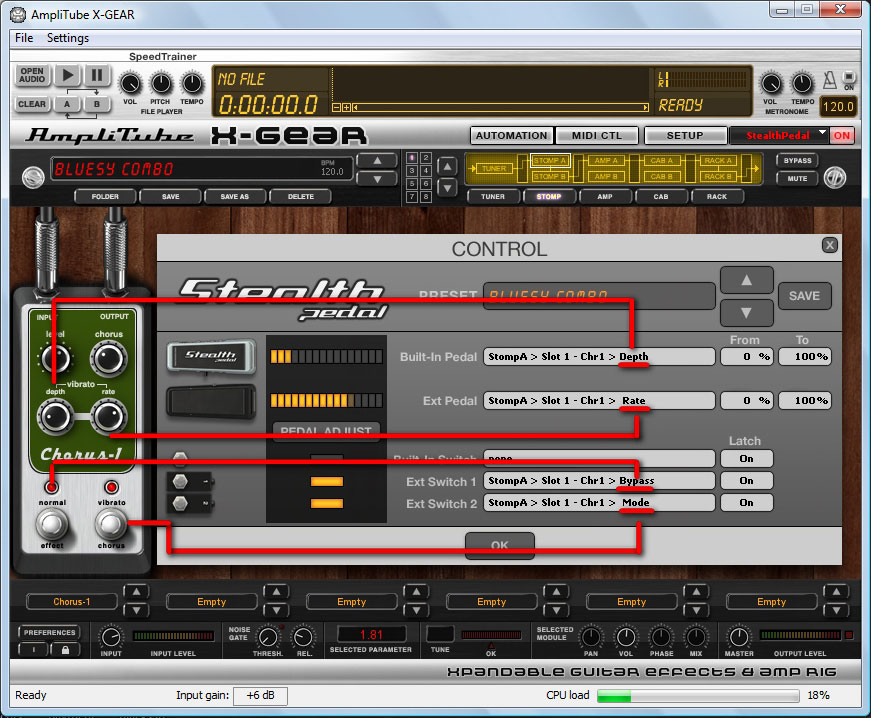Open the MIDI CTL panel

coord(597,135)
